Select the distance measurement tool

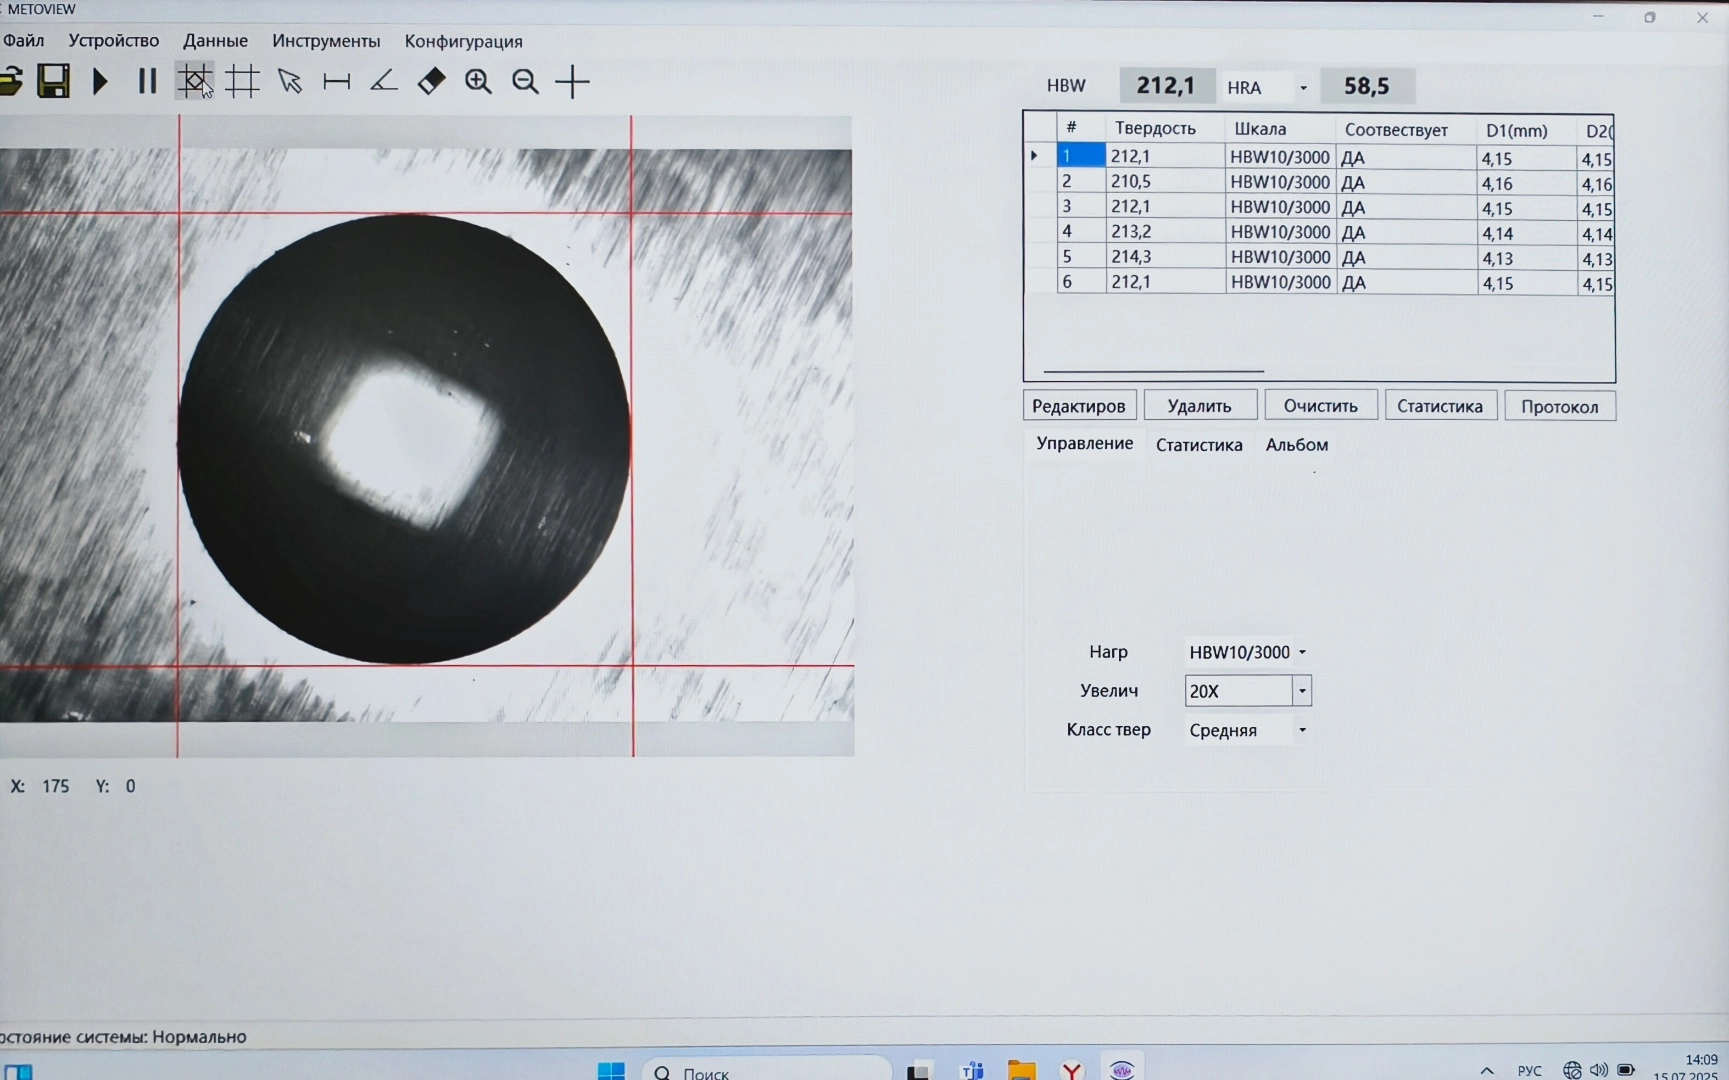click(x=337, y=81)
